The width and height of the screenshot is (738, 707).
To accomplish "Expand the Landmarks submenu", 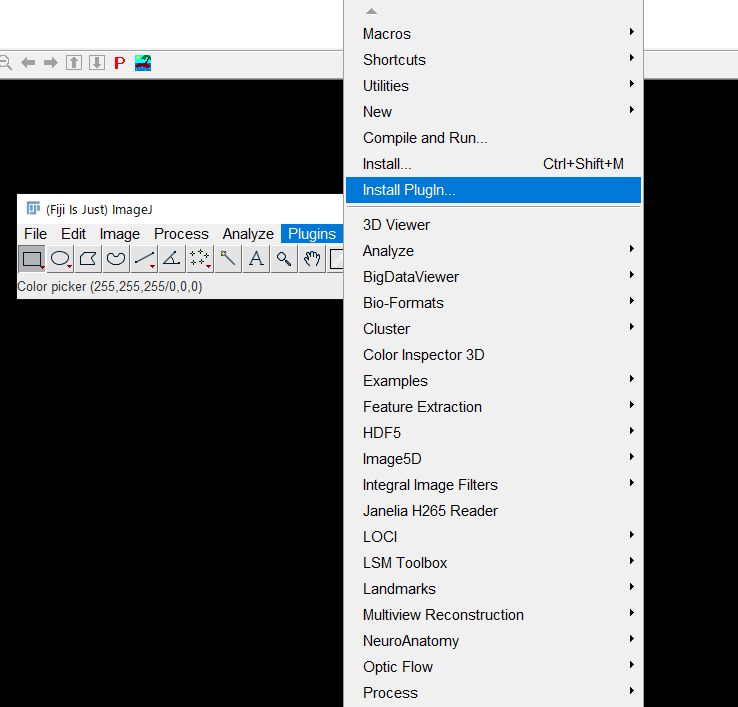I will coord(493,589).
